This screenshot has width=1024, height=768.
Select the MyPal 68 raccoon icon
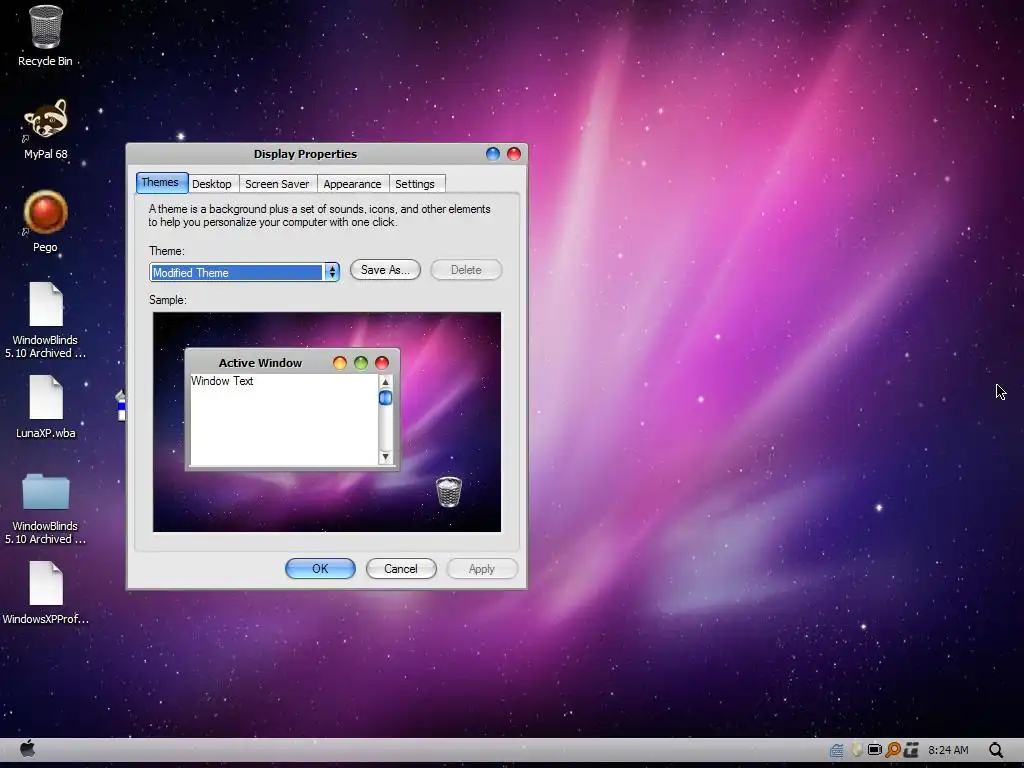46,119
